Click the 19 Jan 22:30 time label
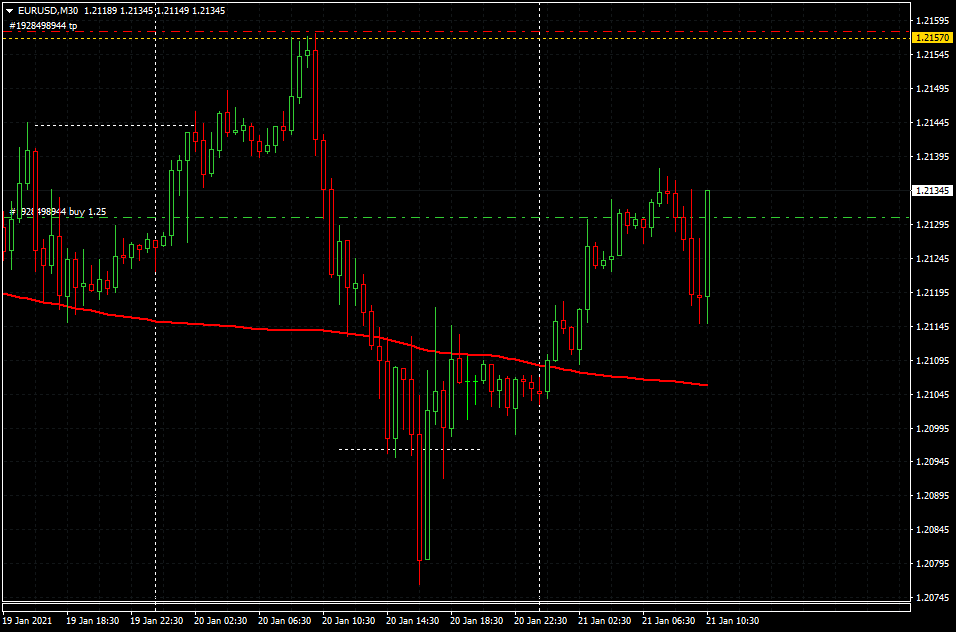The image size is (956, 632). tap(157, 620)
